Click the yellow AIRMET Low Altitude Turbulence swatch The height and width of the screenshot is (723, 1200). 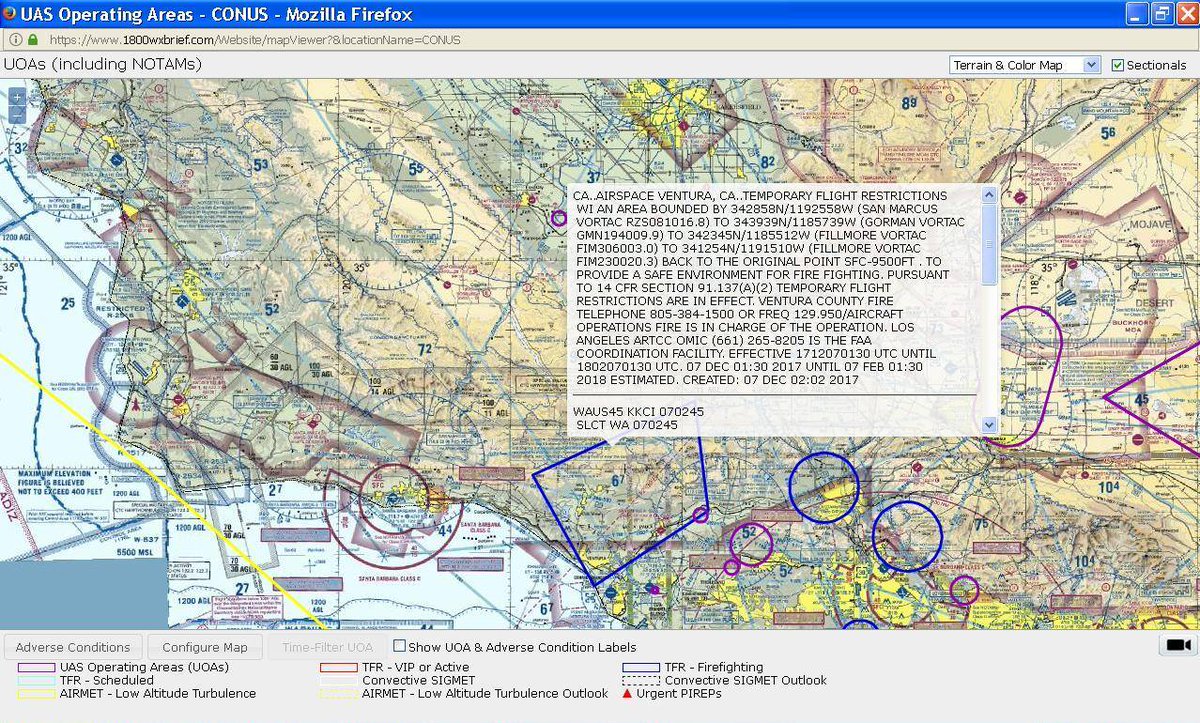point(36,693)
